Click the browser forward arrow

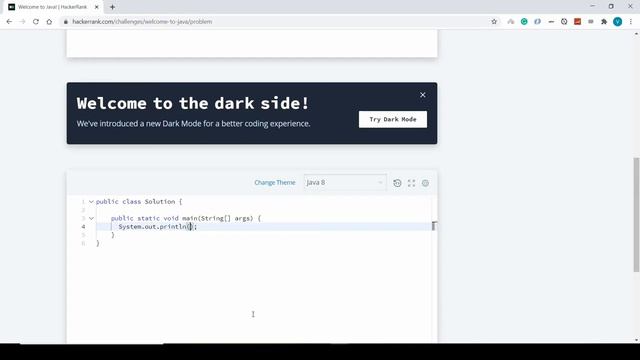(x=22, y=22)
